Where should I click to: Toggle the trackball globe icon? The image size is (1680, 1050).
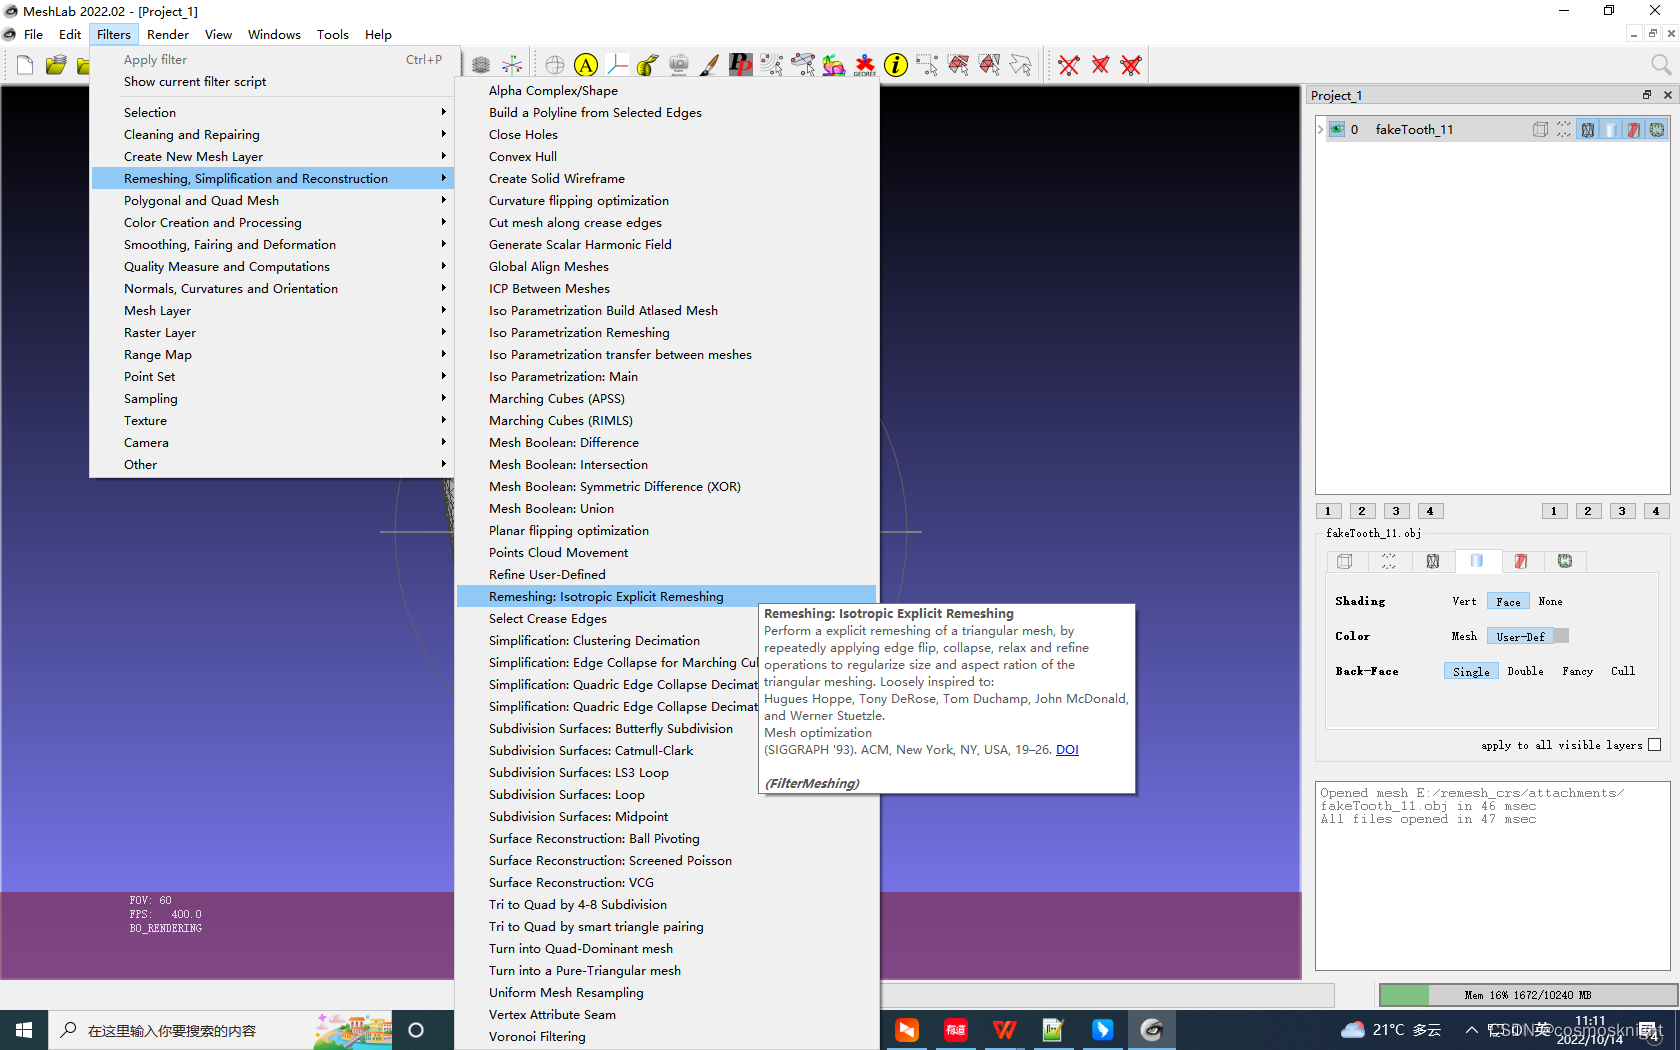[x=555, y=65]
